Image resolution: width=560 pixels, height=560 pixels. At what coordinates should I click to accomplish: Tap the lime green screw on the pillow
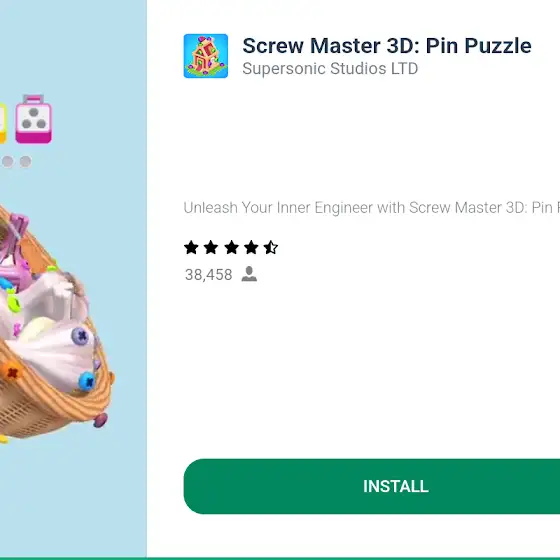(x=14, y=304)
